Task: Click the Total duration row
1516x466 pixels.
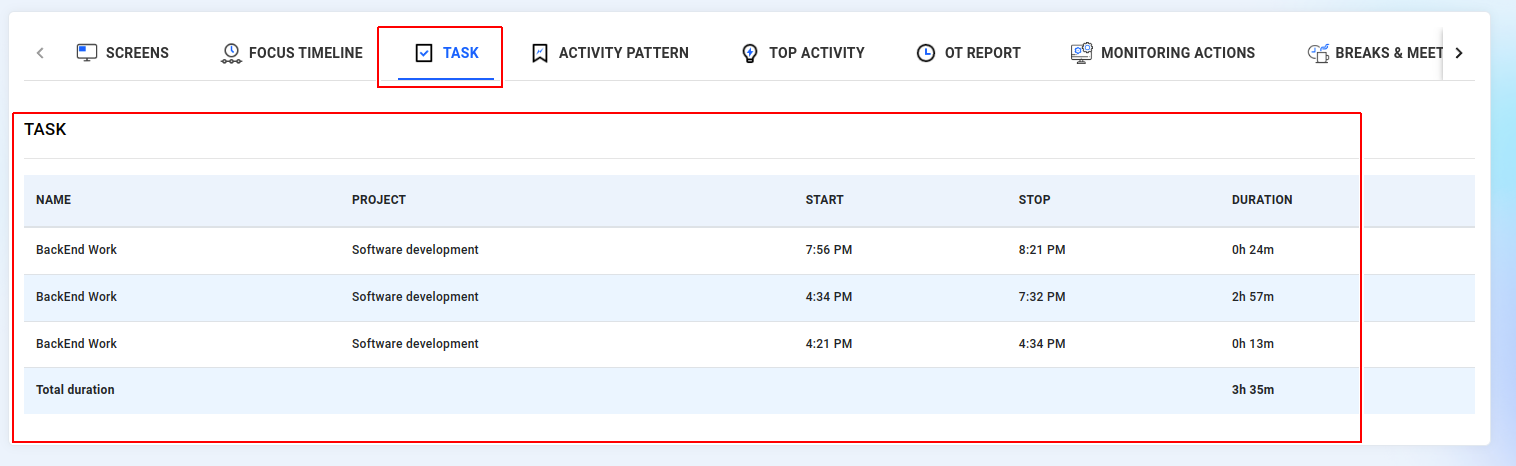Action: coord(75,390)
